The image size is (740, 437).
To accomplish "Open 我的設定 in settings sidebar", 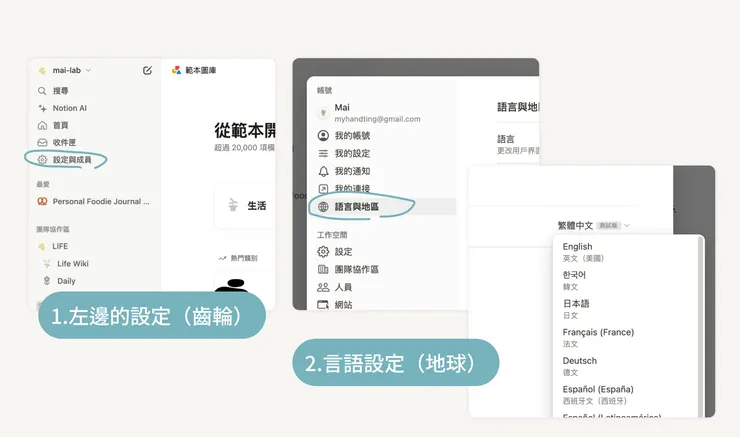I will [x=352, y=153].
